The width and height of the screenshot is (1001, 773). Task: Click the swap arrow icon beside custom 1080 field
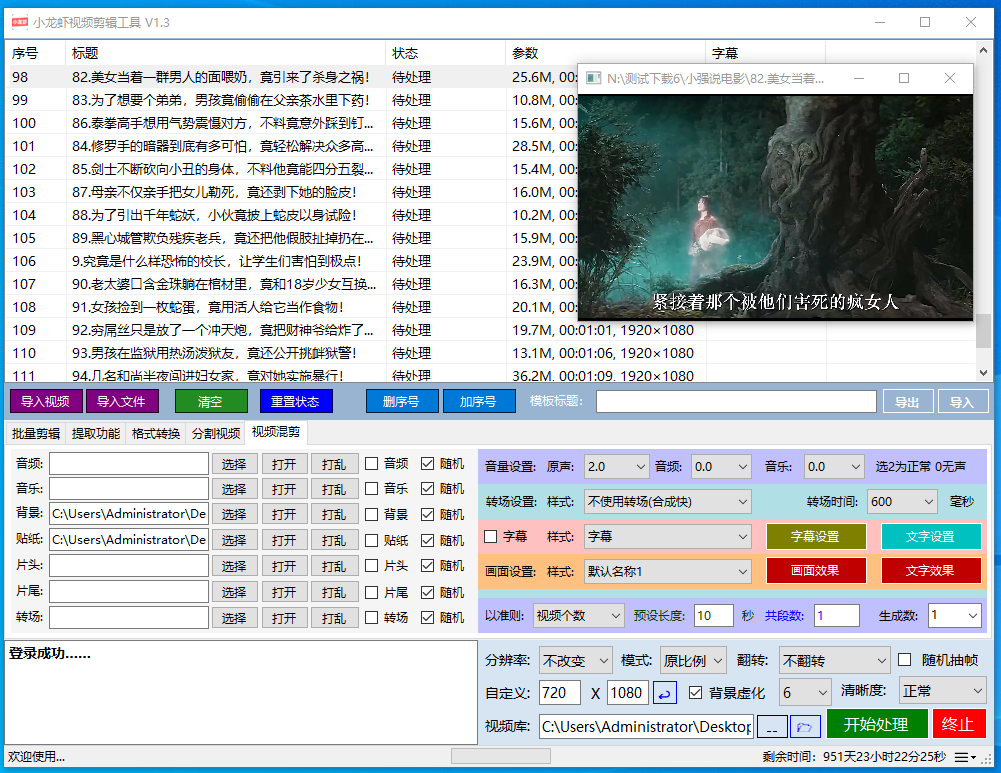[665, 692]
